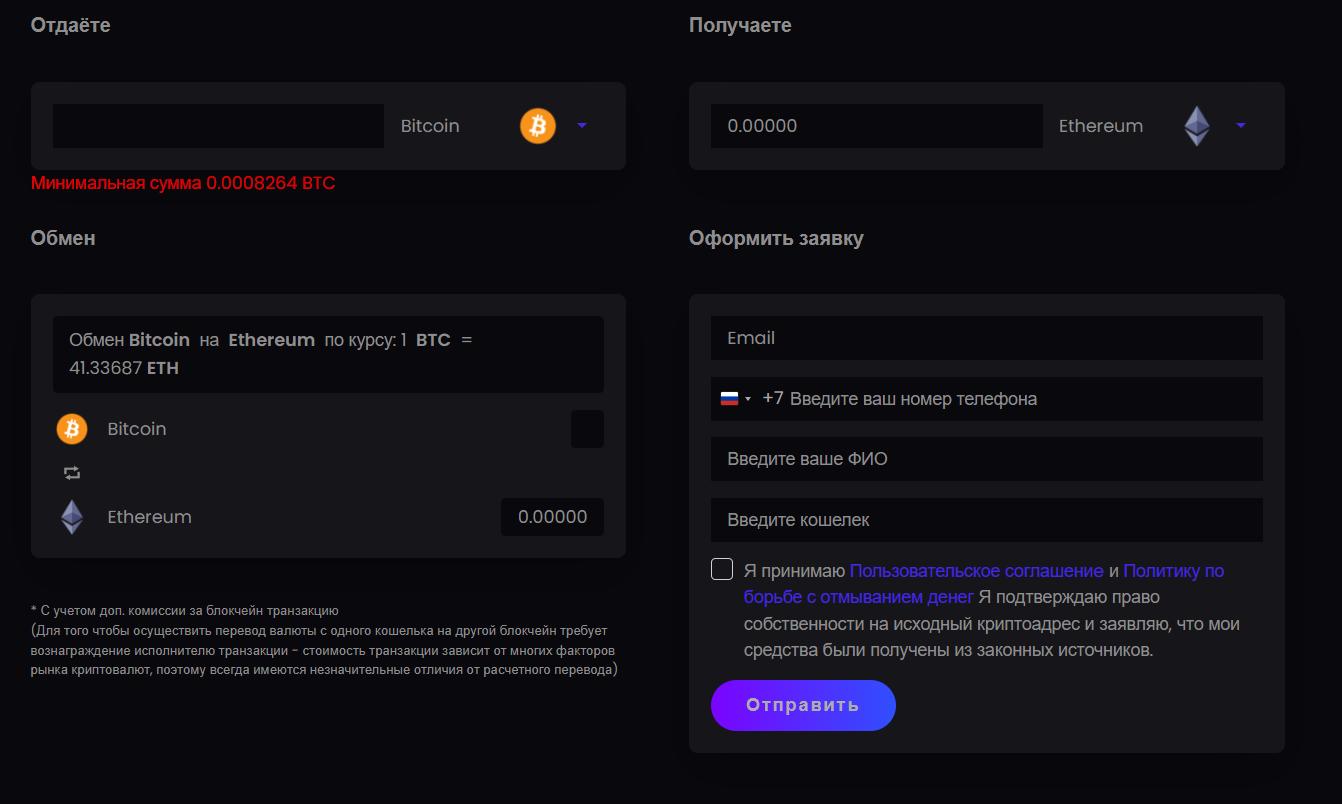Expand the Ethereum currency dropdown arrow

coord(1241,126)
